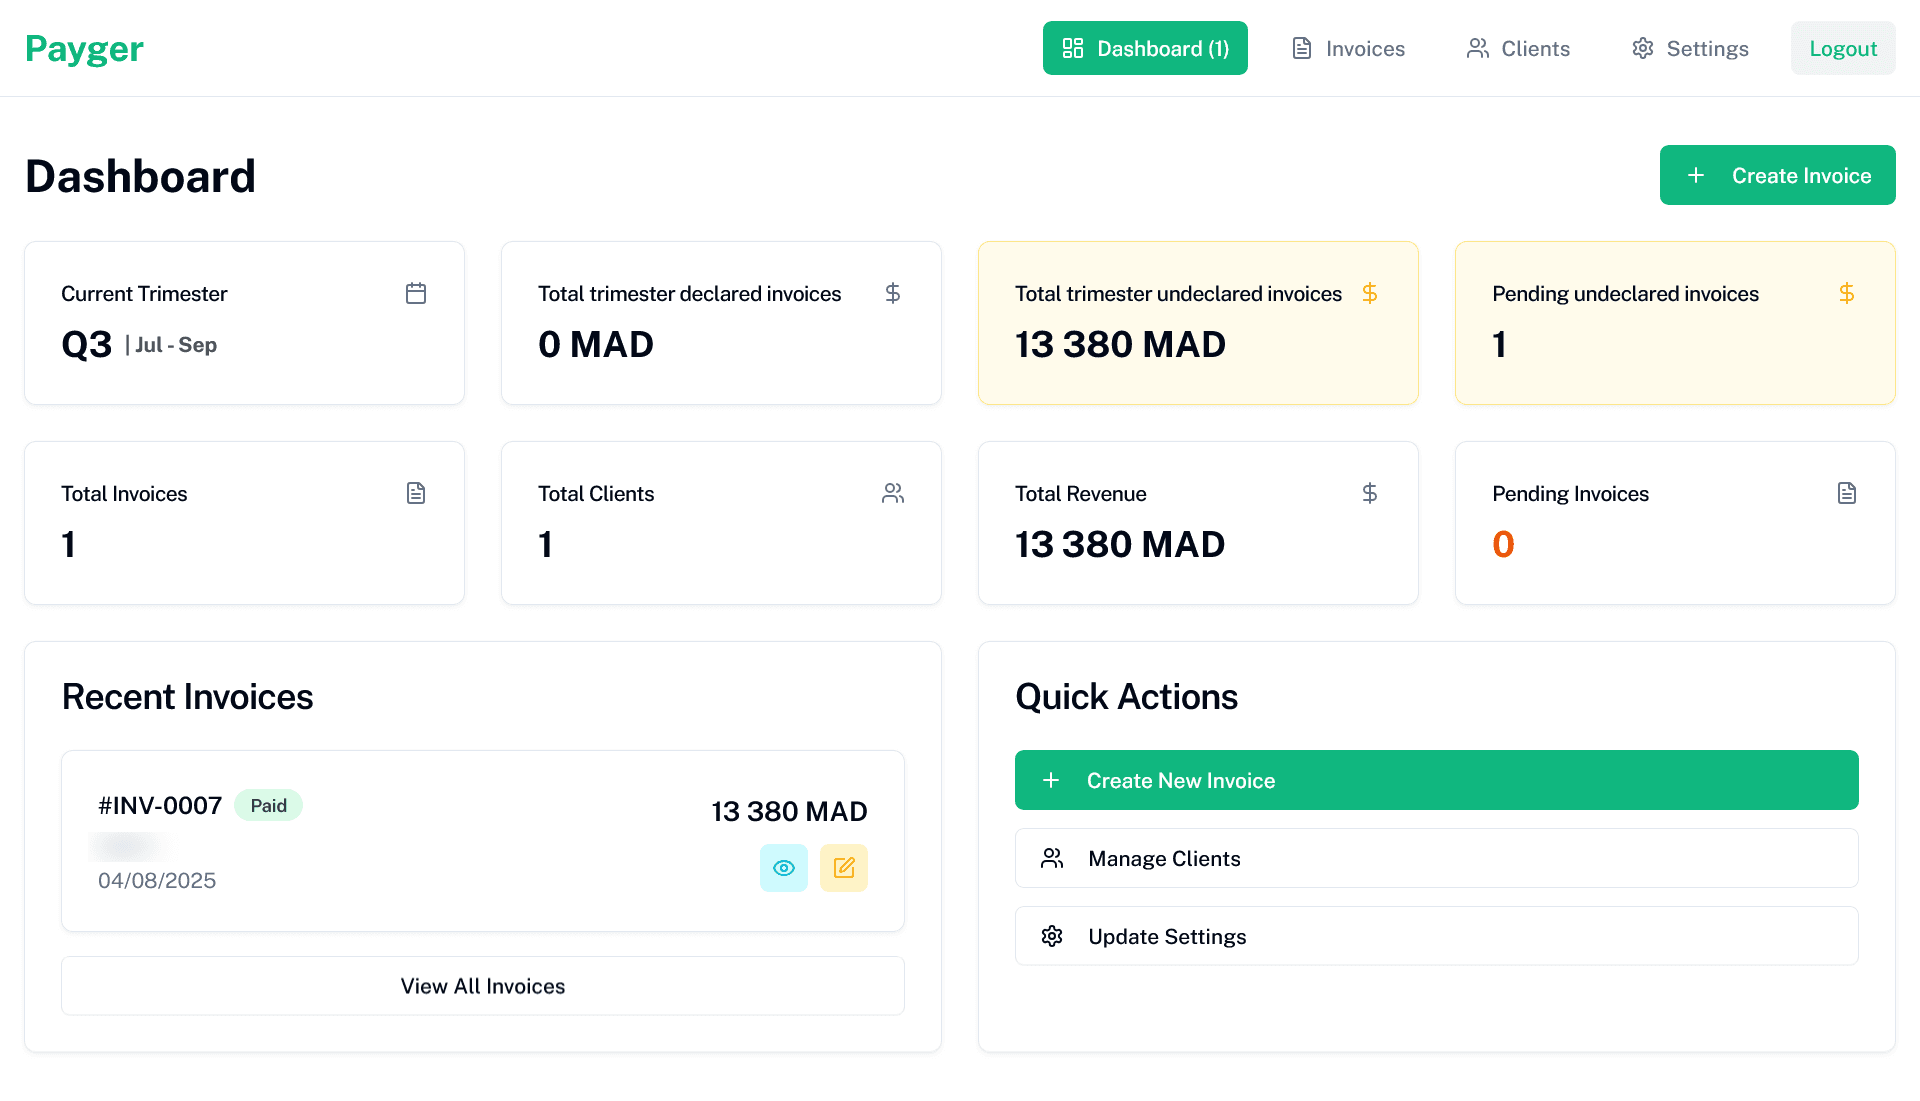This screenshot has height=1101, width=1920.
Task: Click the Payger logo
Action: [x=84, y=47]
